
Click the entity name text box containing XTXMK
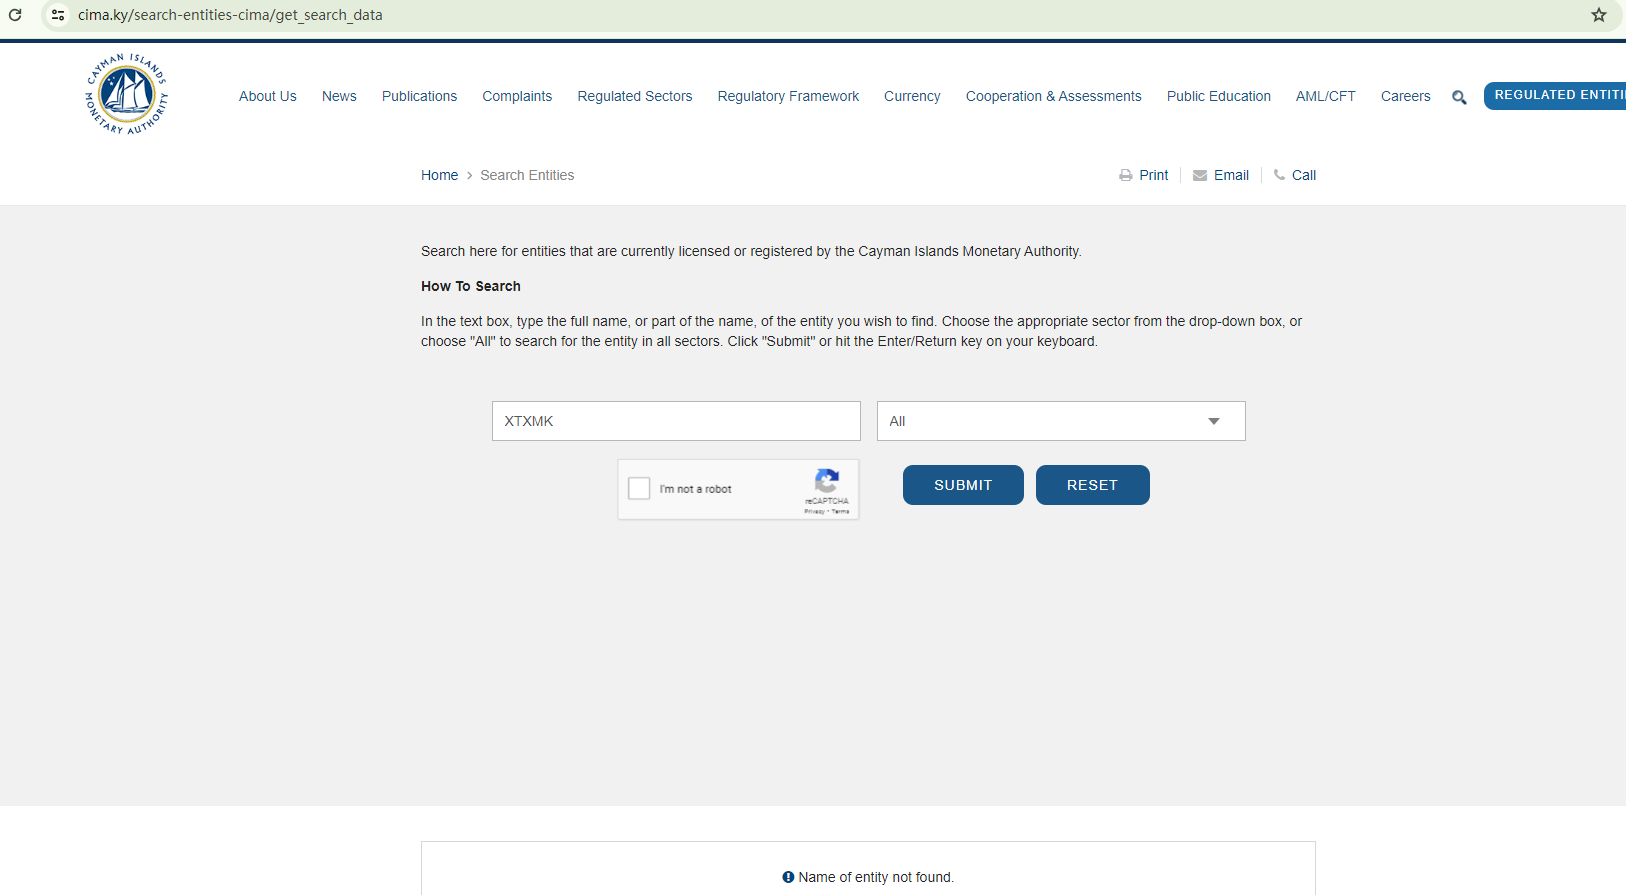(676, 421)
